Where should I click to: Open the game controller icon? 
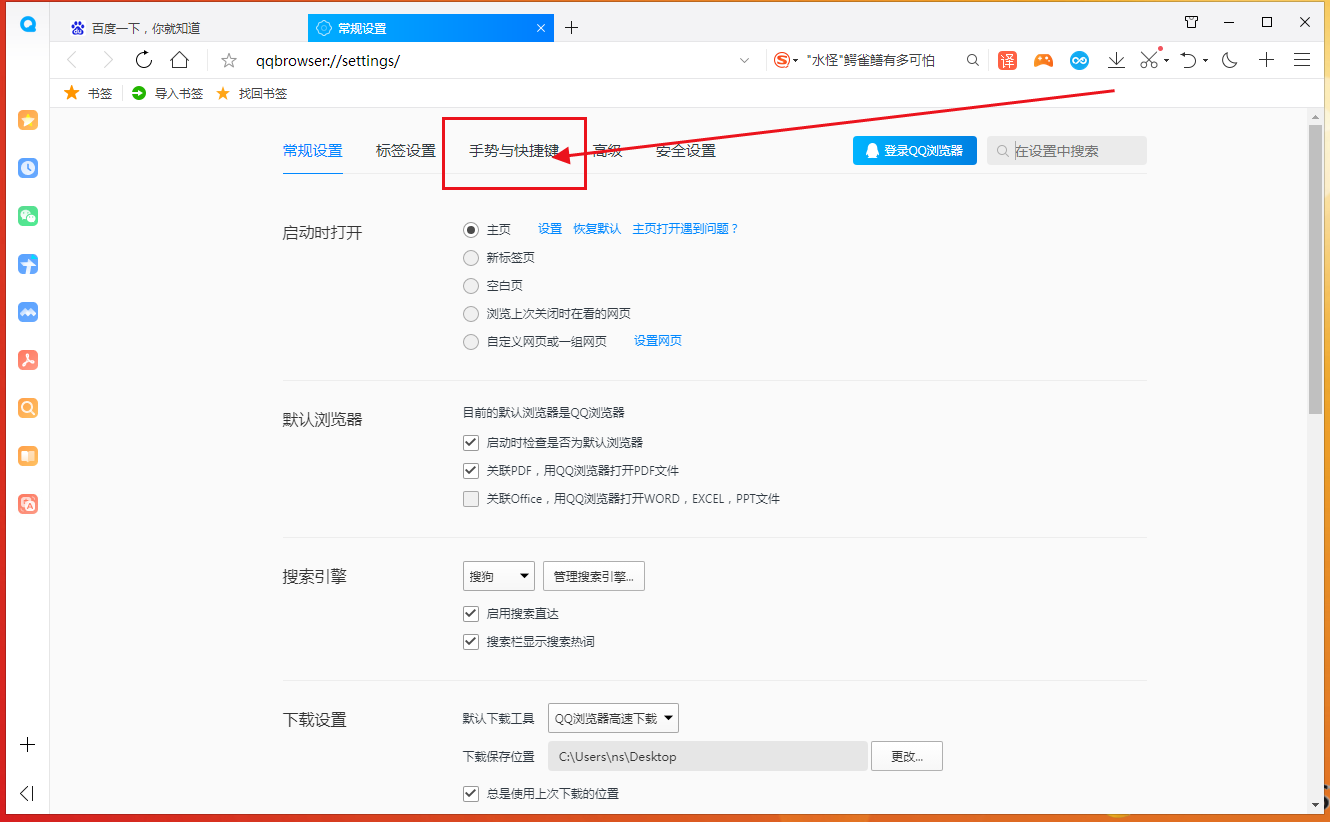point(1043,60)
